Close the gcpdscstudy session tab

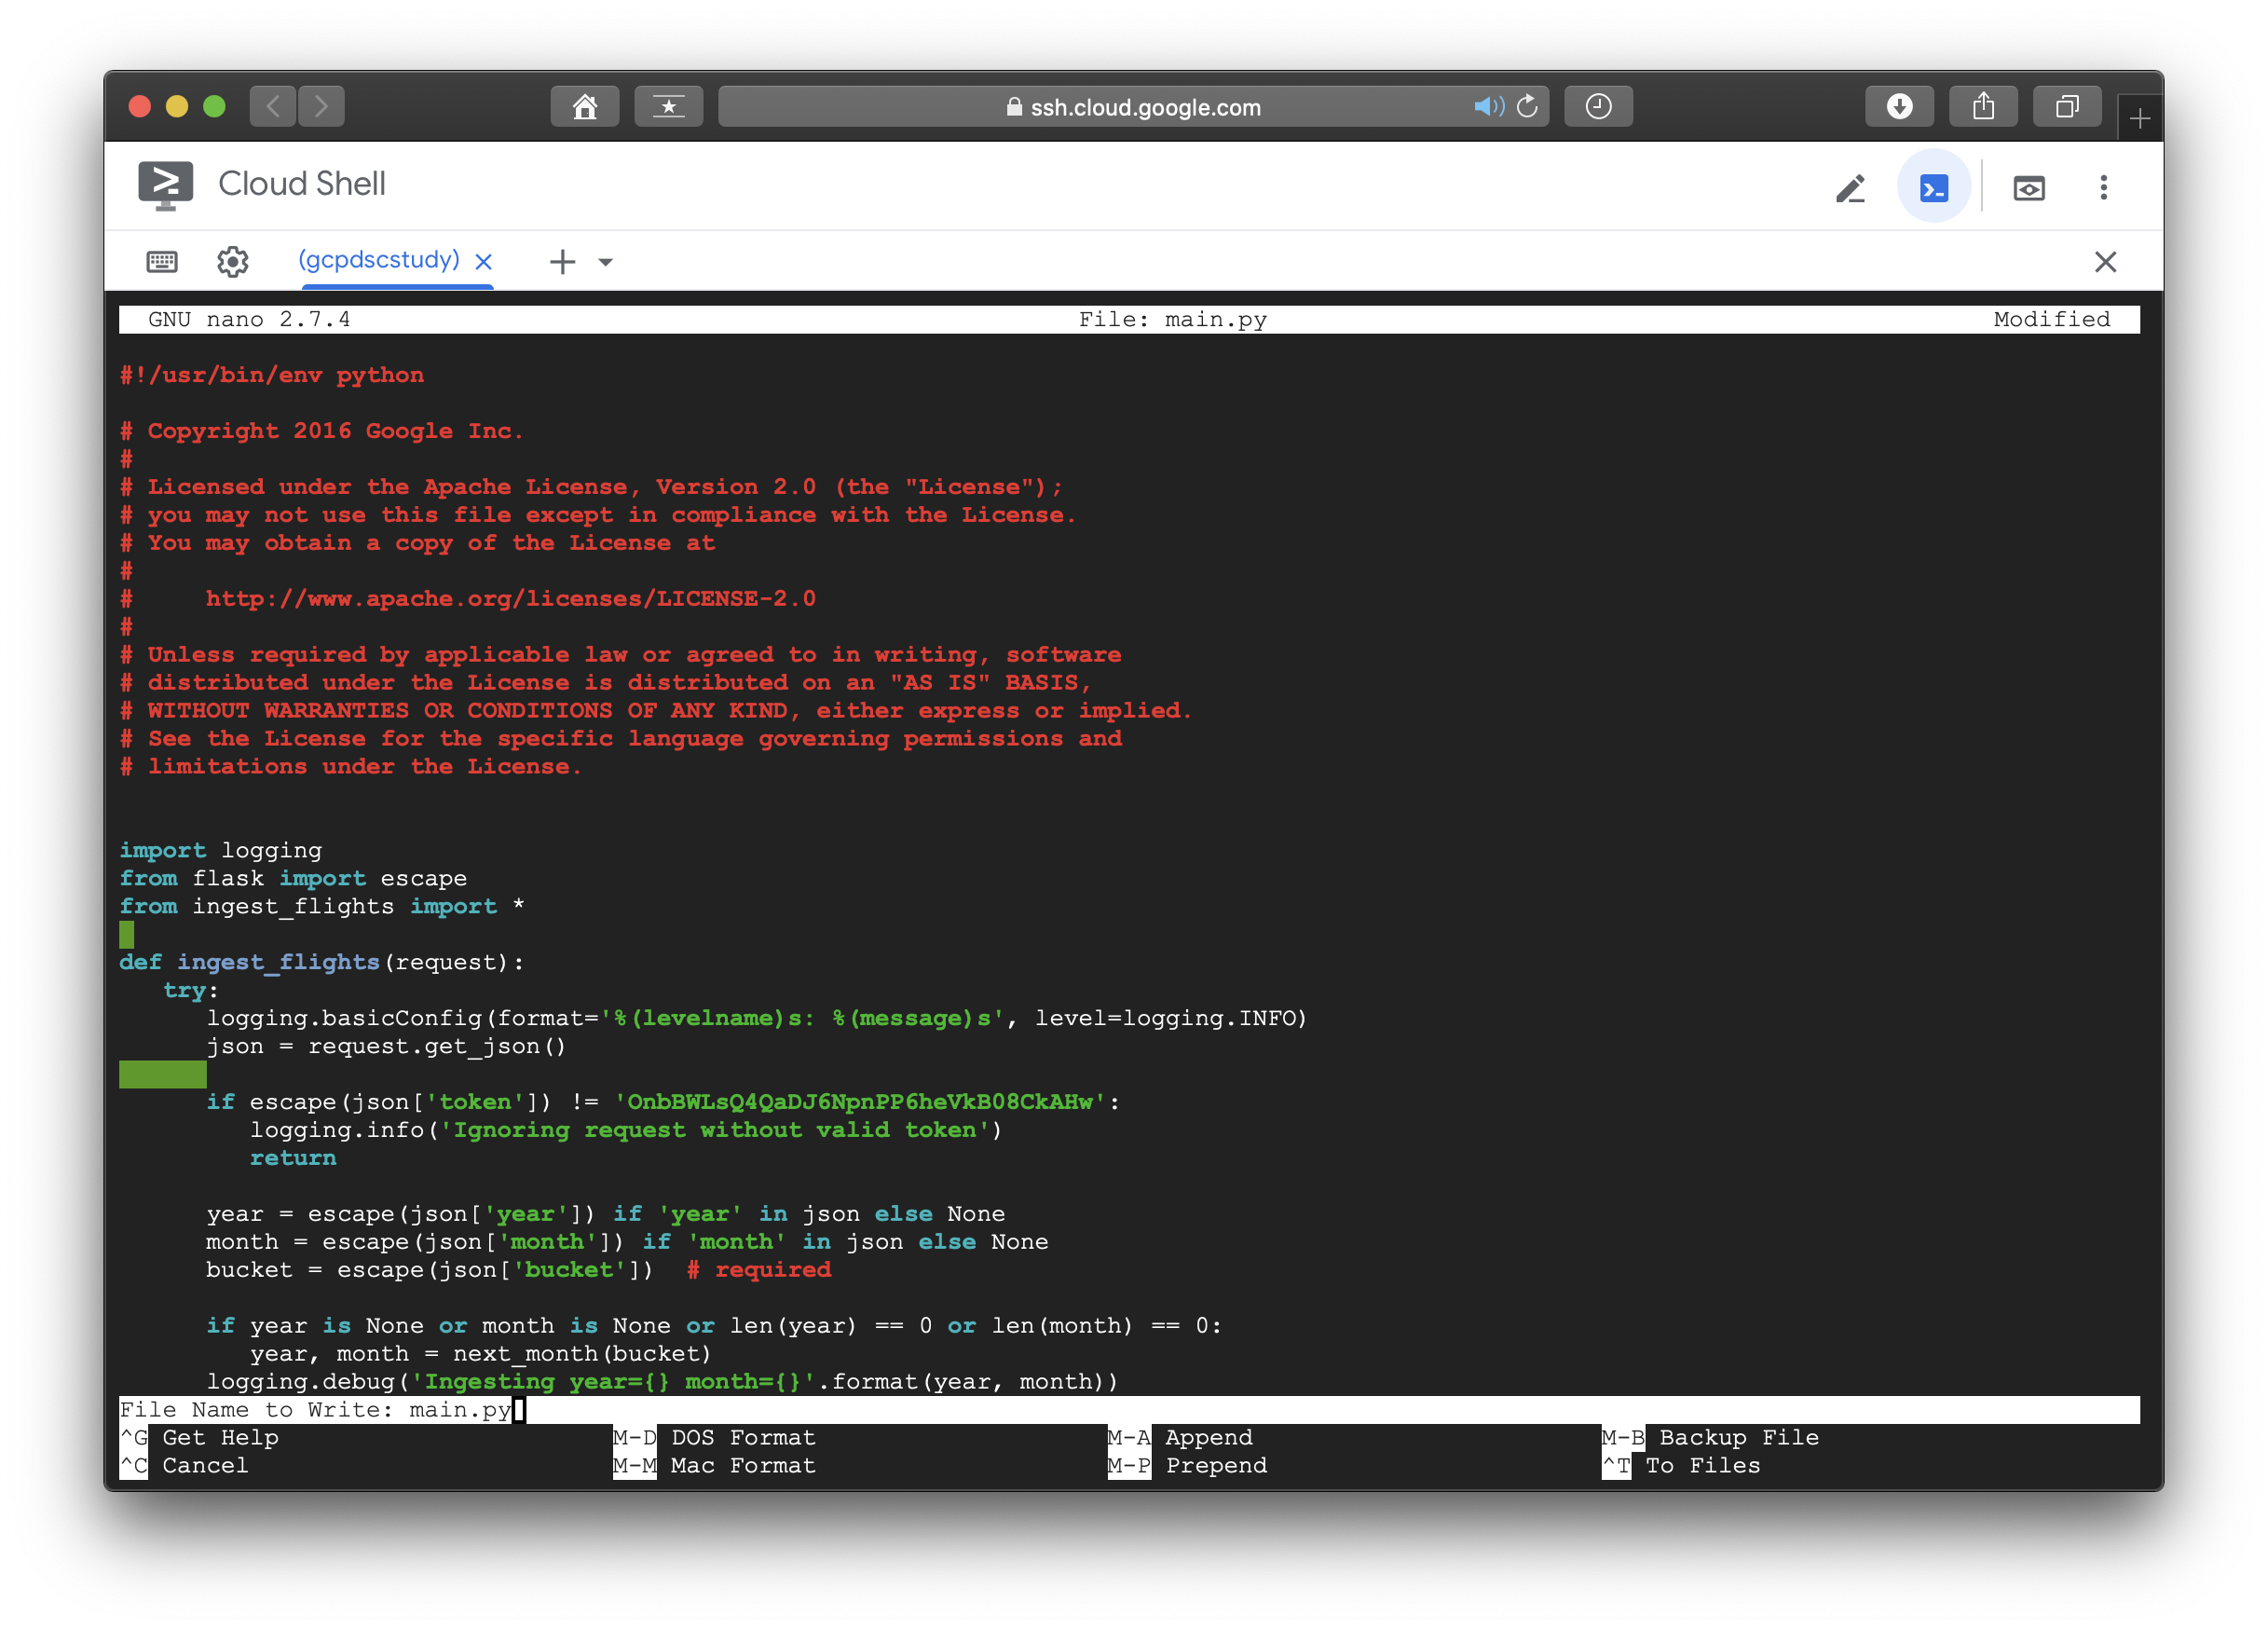[484, 262]
